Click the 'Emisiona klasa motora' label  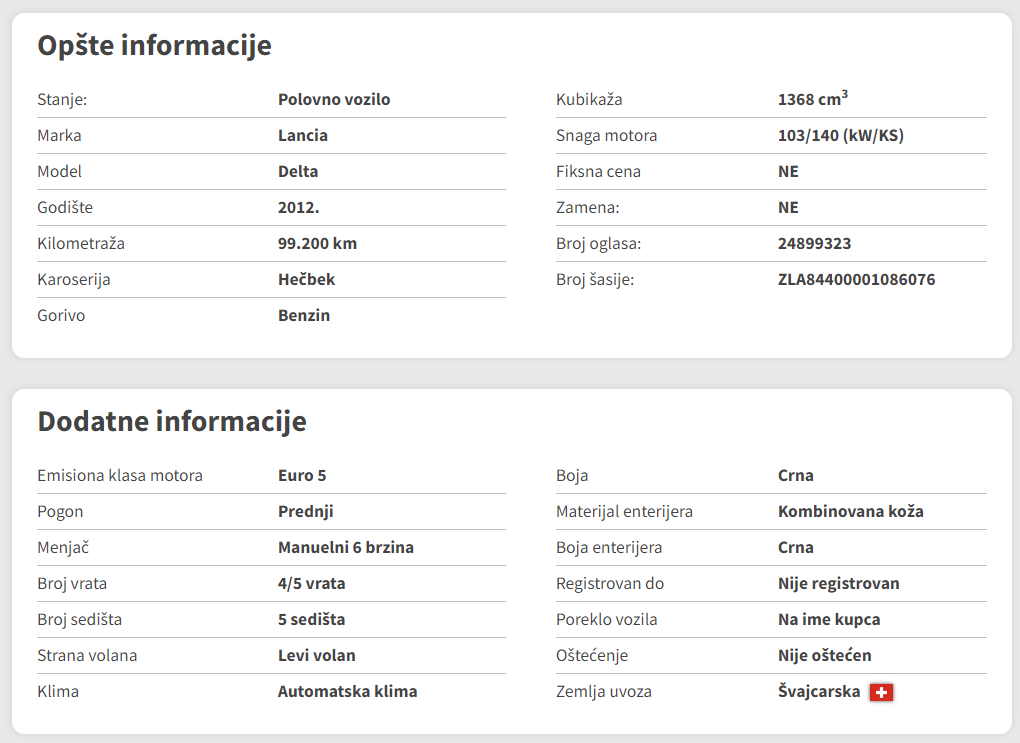coord(120,476)
